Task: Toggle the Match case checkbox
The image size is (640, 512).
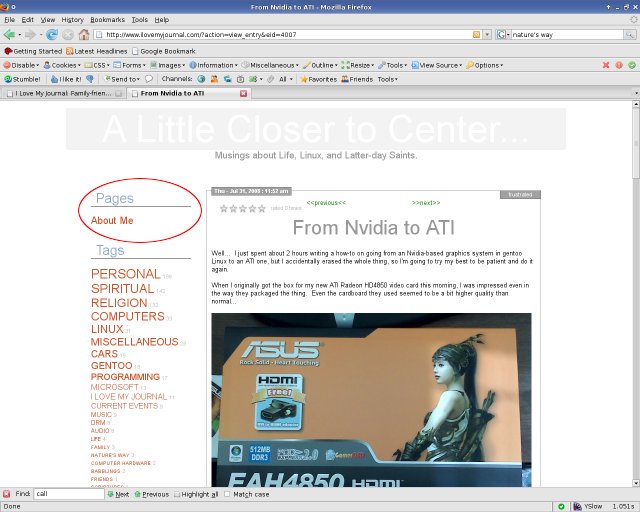Action: point(227,494)
